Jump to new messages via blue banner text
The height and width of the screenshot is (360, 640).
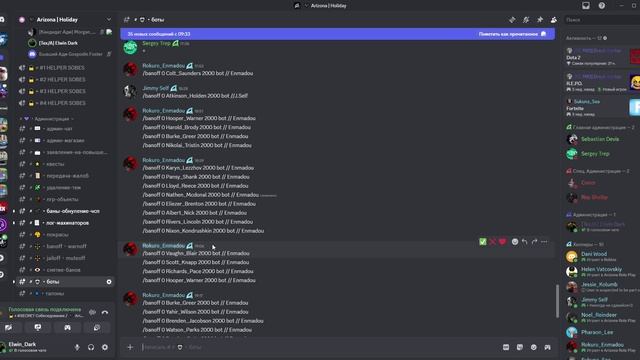tap(159, 34)
